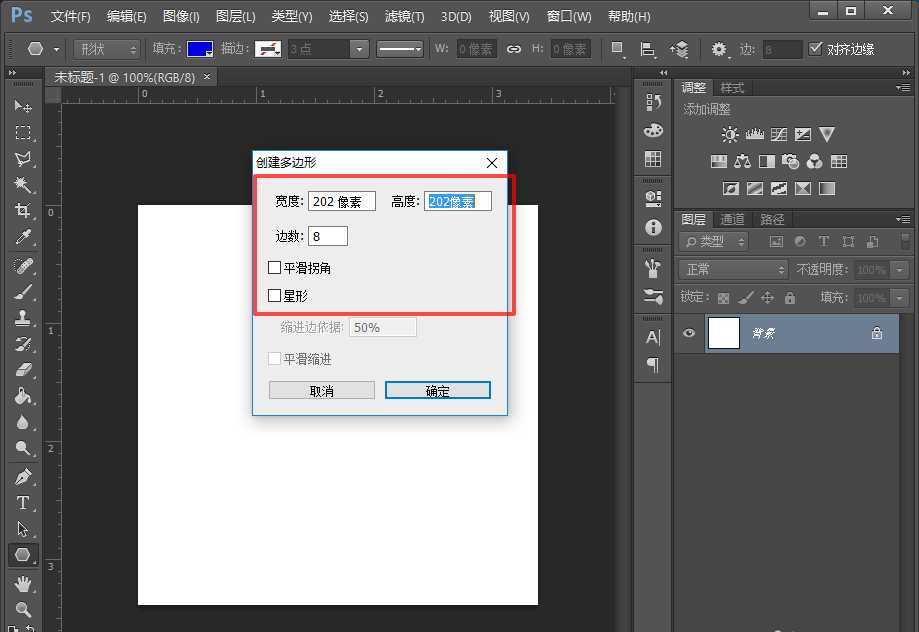The width and height of the screenshot is (919, 632).
Task: Select the Crop tool
Action: pos(22,211)
